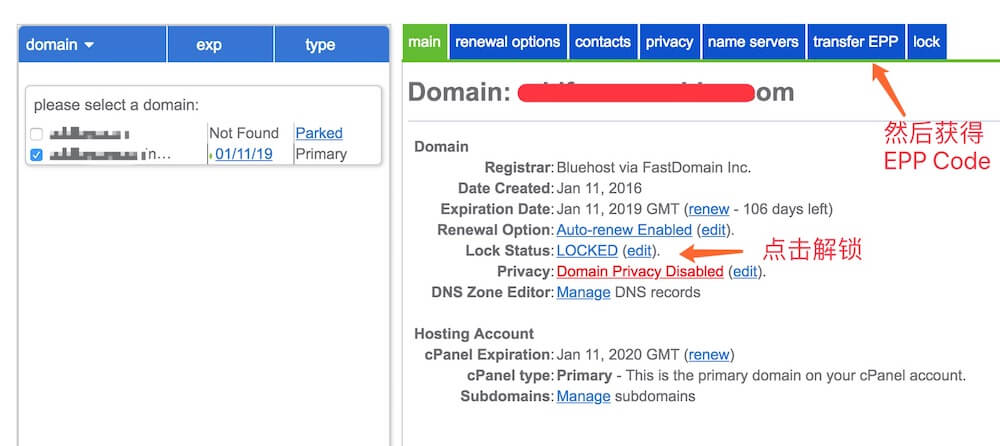Open the lock tab
Viewport: 1000px width, 446px height.
click(x=926, y=42)
